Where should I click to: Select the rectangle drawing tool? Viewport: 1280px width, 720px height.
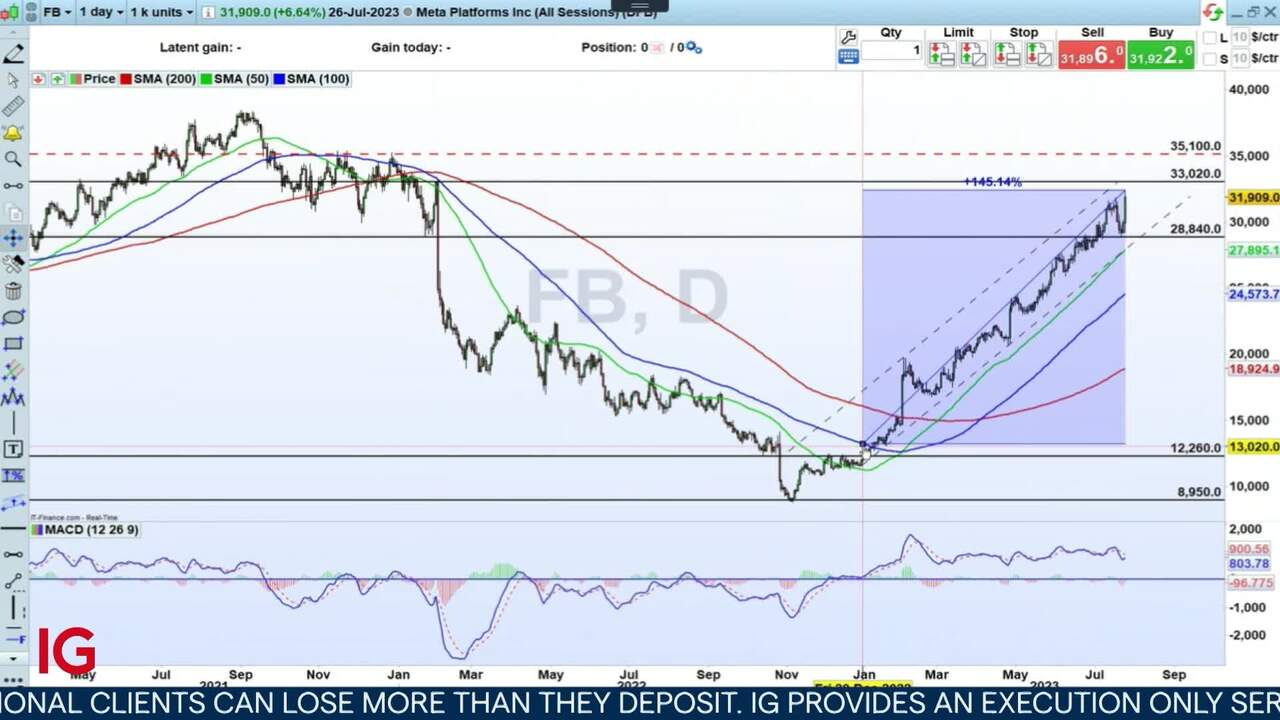[x=13, y=344]
